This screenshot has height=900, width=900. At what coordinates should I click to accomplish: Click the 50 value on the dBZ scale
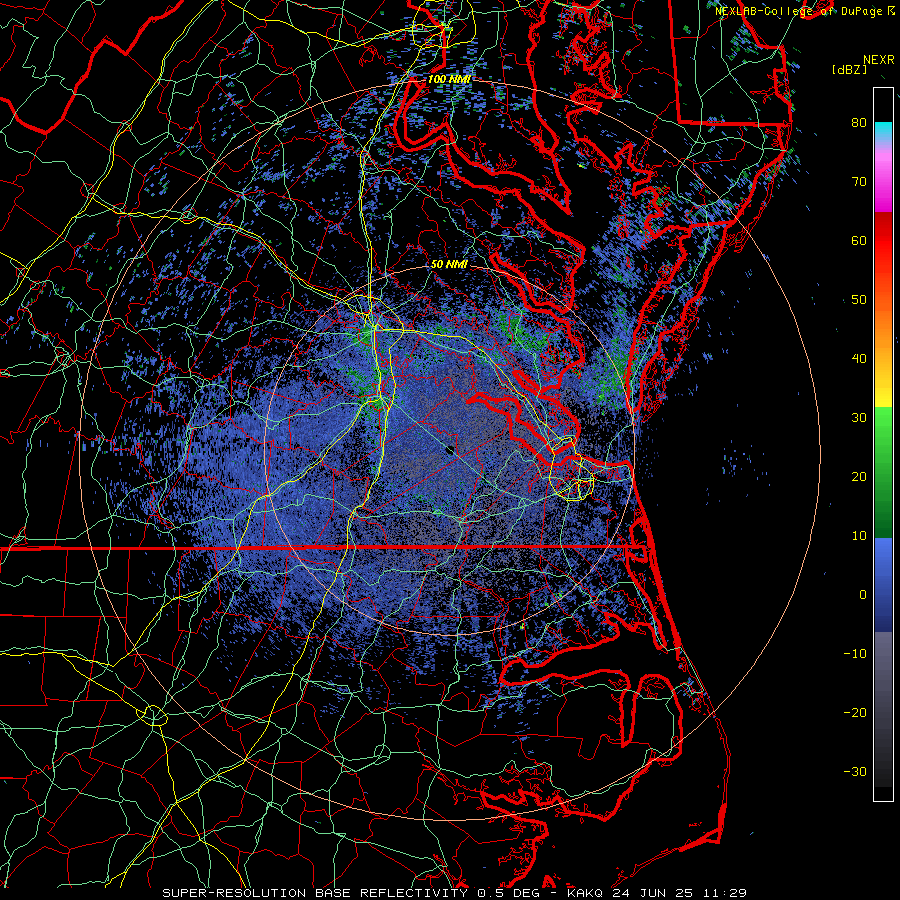[x=859, y=300]
